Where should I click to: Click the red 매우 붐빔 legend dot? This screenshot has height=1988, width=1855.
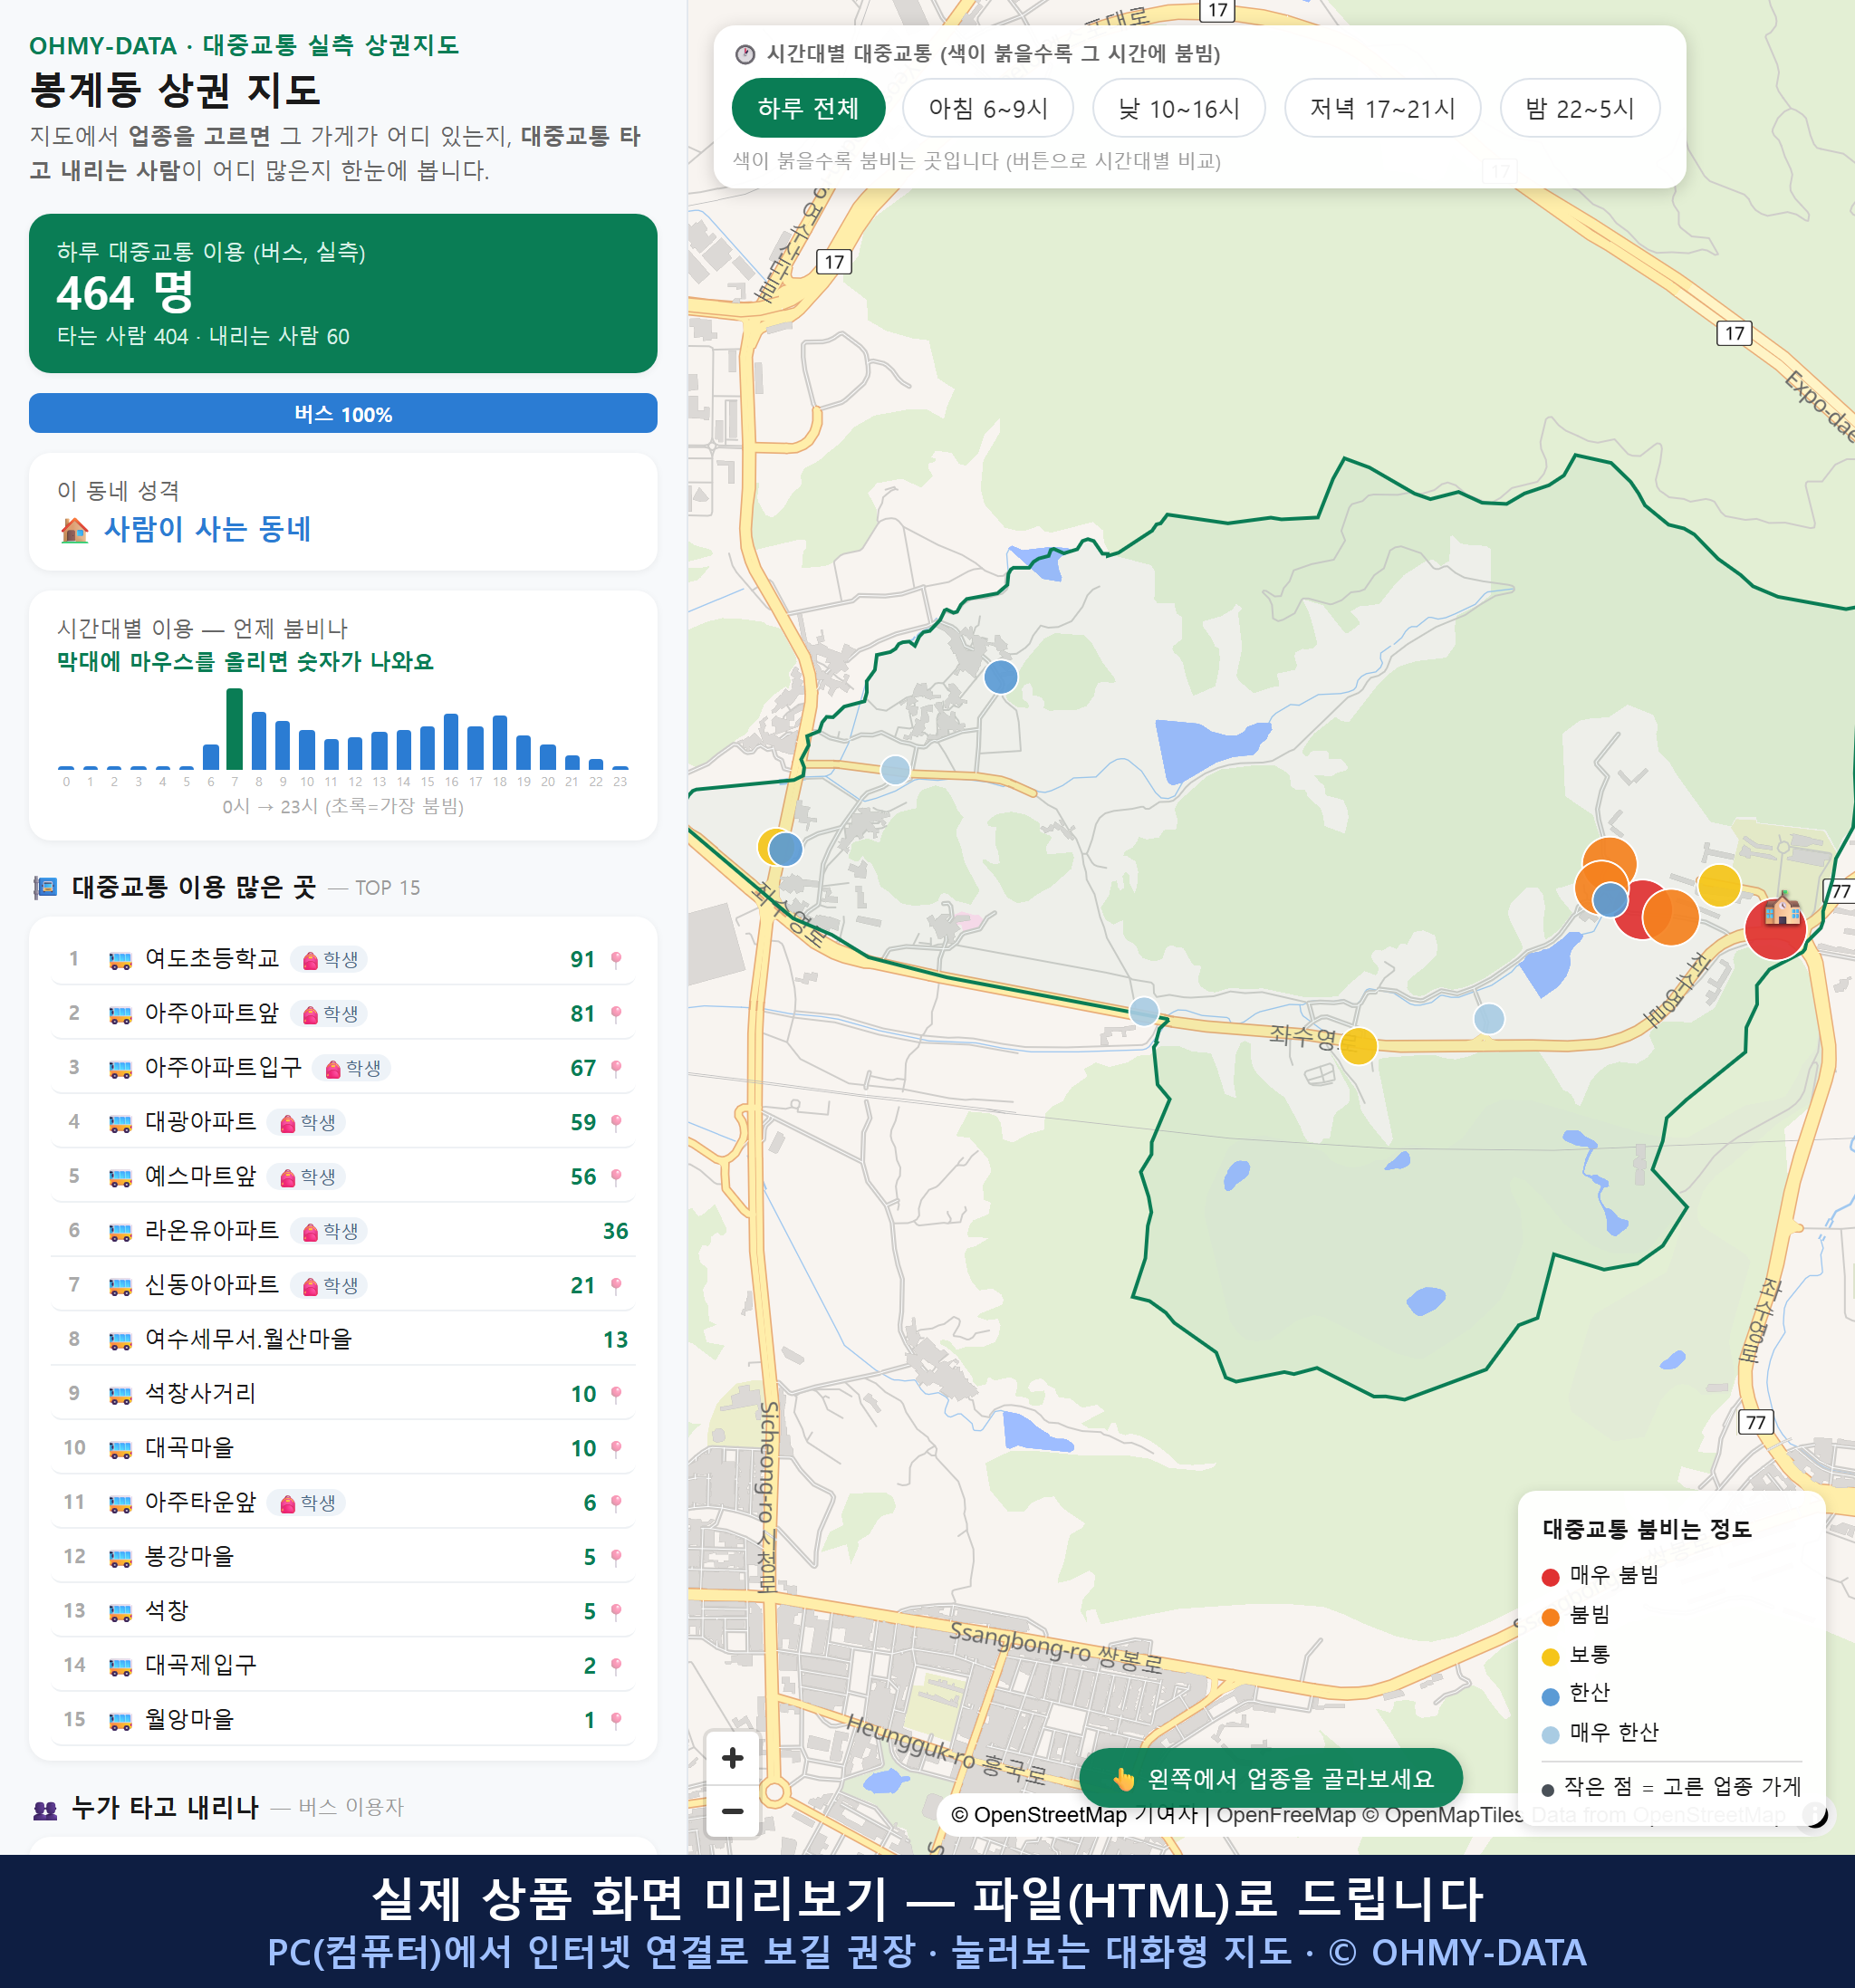[x=1550, y=1577]
